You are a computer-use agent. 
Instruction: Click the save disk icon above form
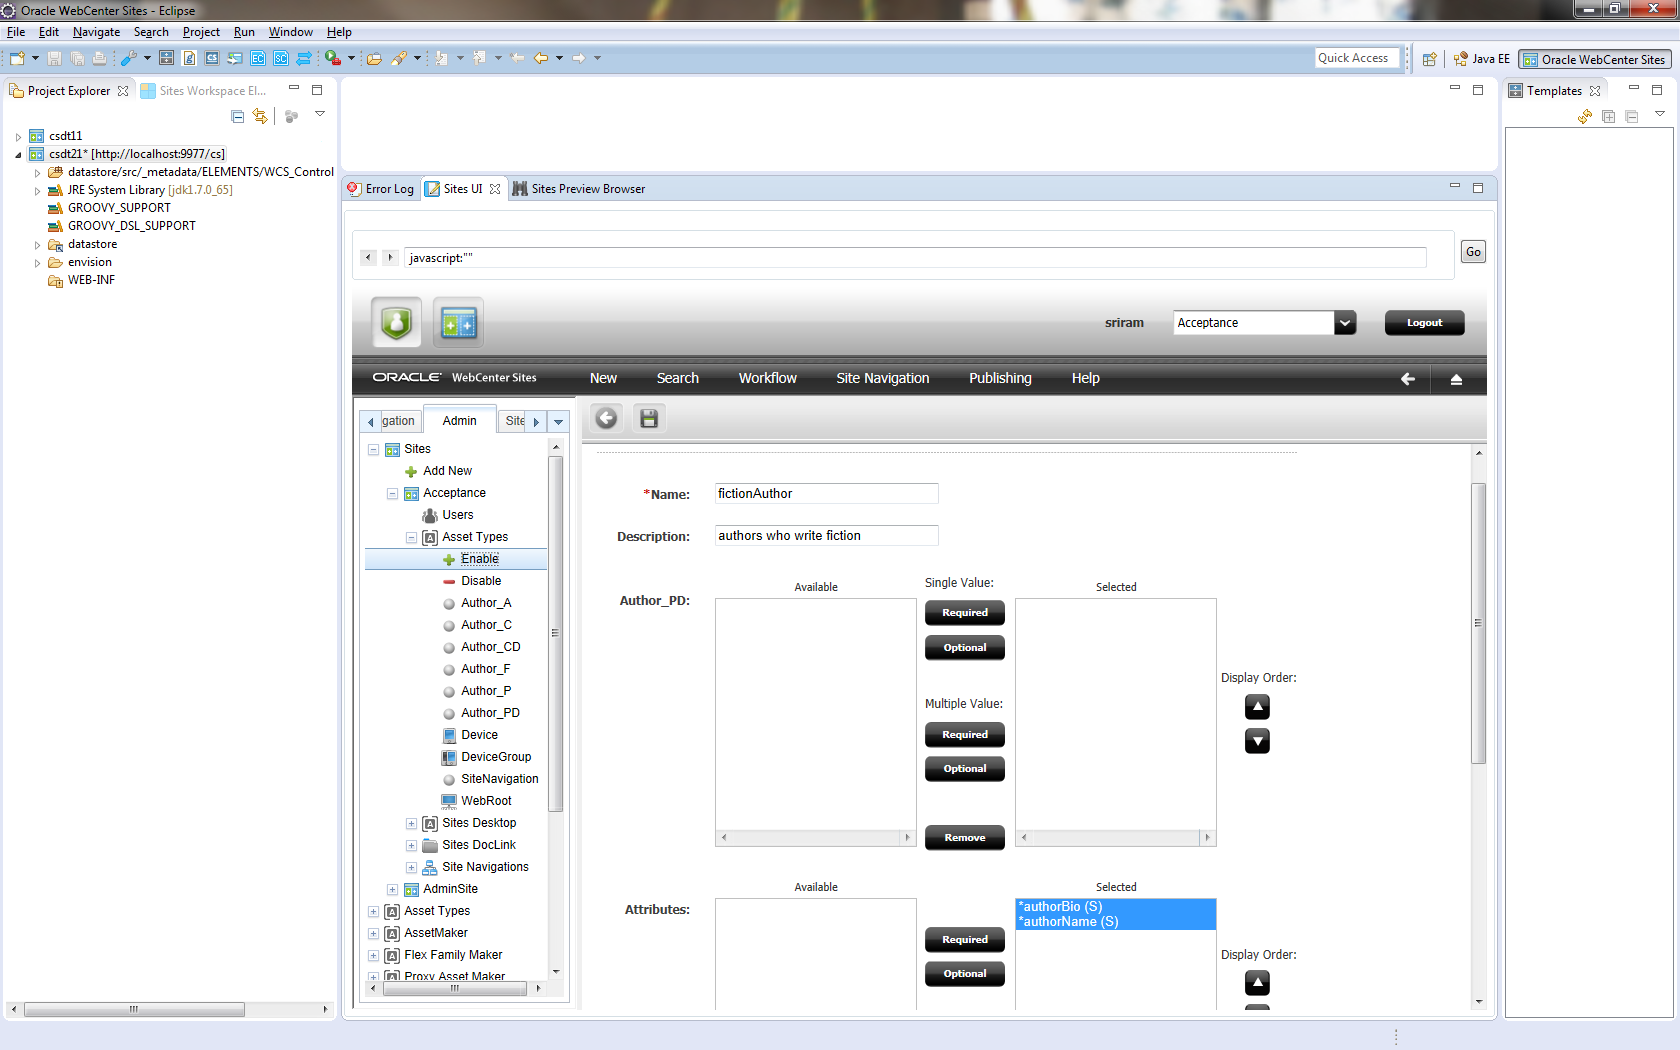tap(649, 418)
